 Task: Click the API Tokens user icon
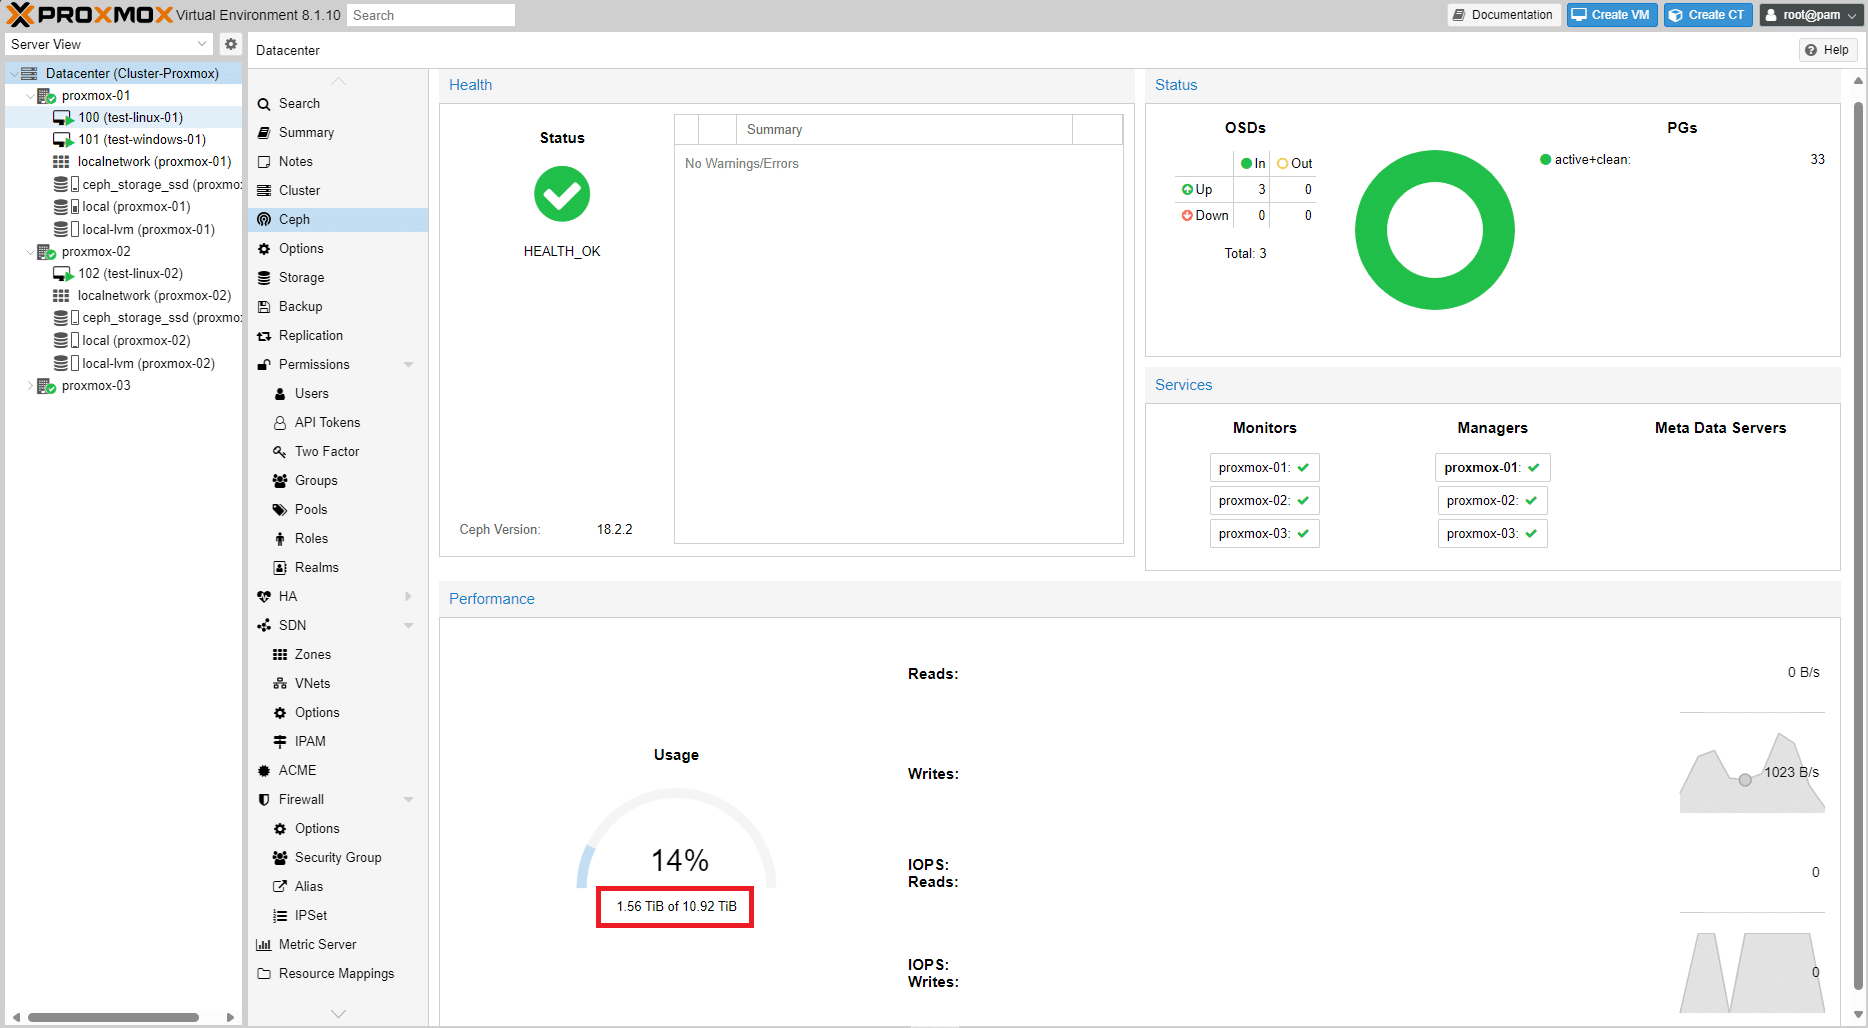280,423
